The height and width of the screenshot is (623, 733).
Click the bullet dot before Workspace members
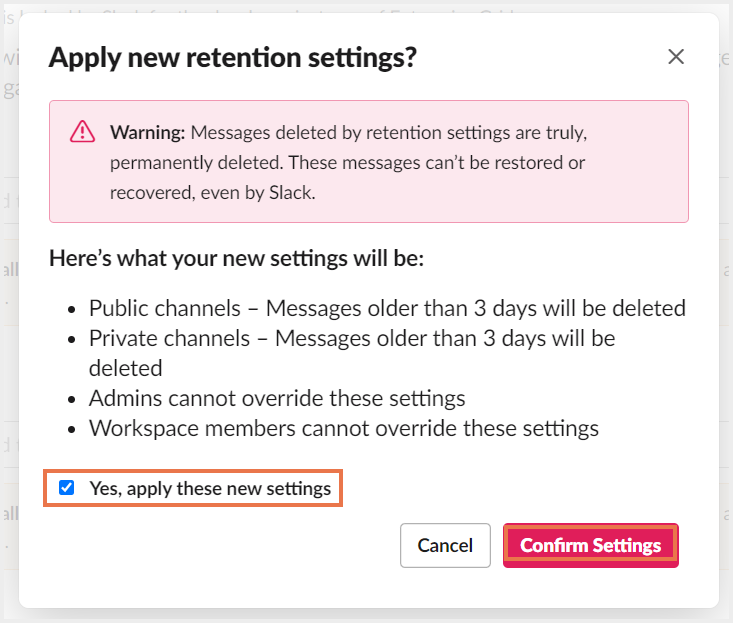tap(68, 429)
